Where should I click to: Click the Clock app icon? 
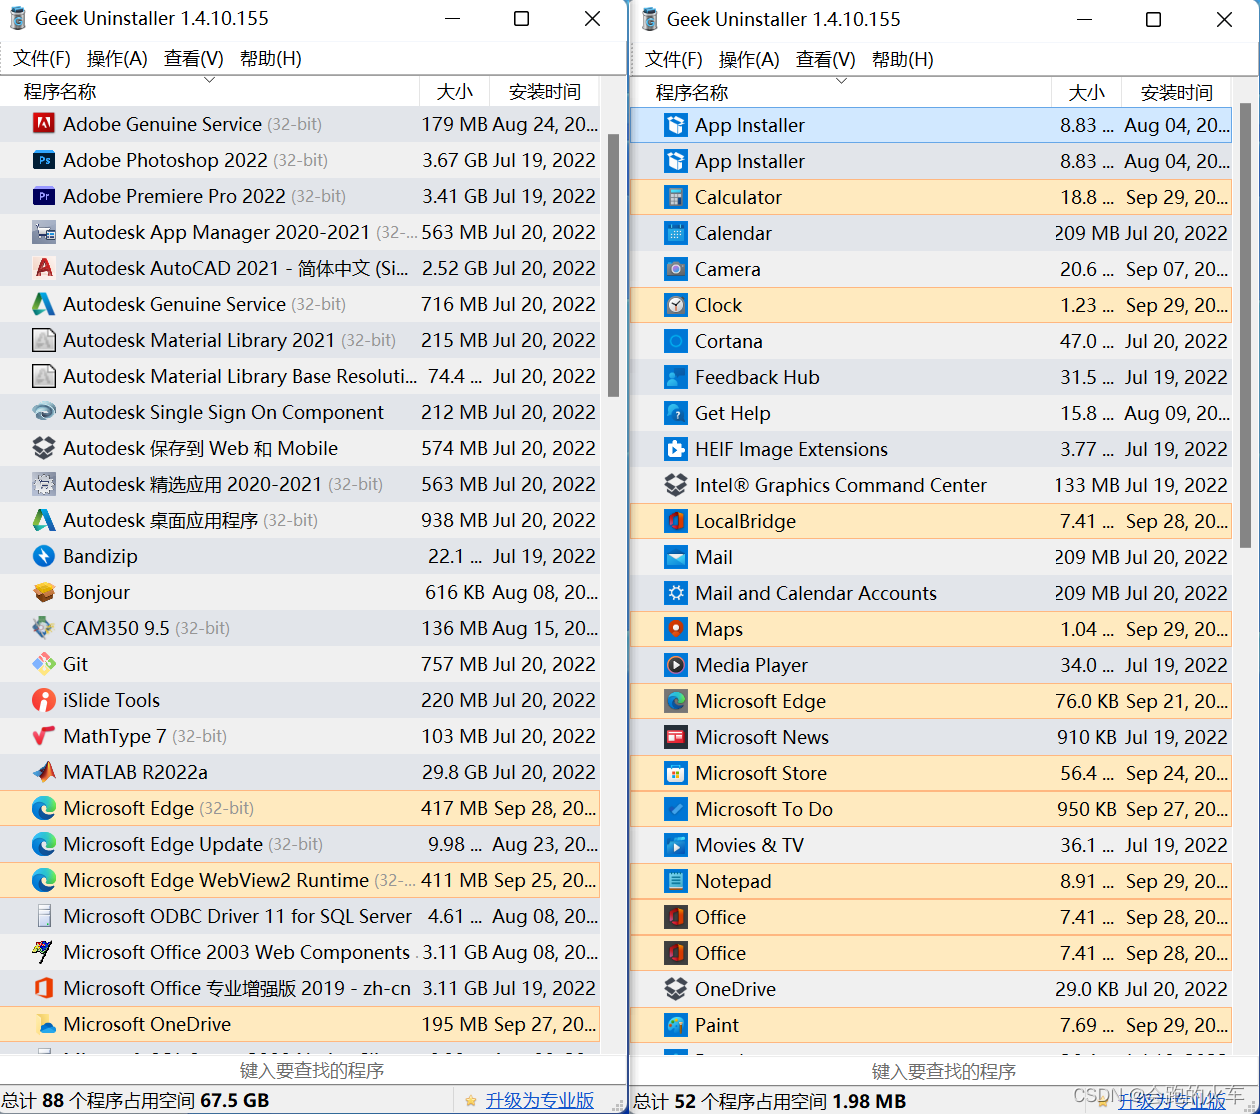(676, 305)
